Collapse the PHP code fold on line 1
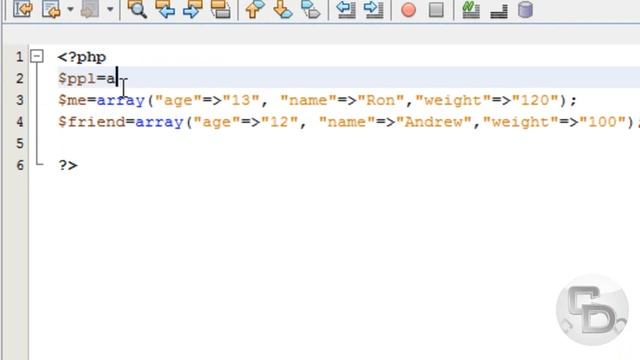The height and width of the screenshot is (360, 640). click(x=37, y=56)
